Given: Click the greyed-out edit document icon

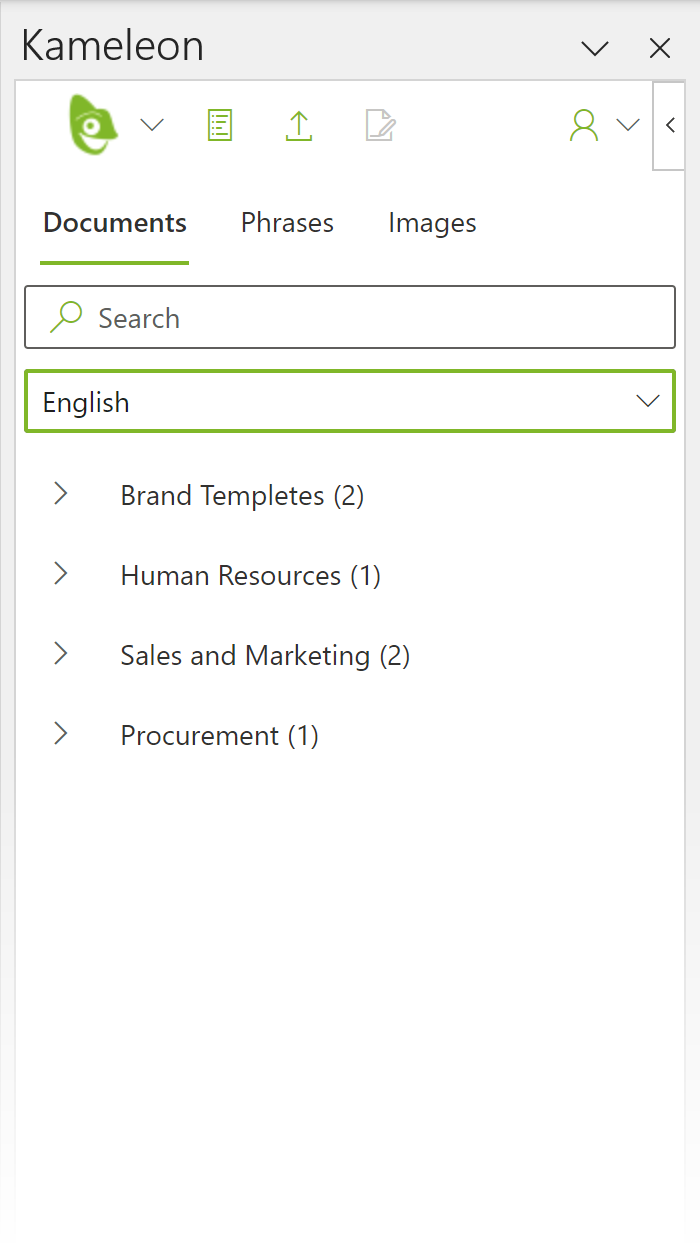Looking at the screenshot, I should [380, 125].
